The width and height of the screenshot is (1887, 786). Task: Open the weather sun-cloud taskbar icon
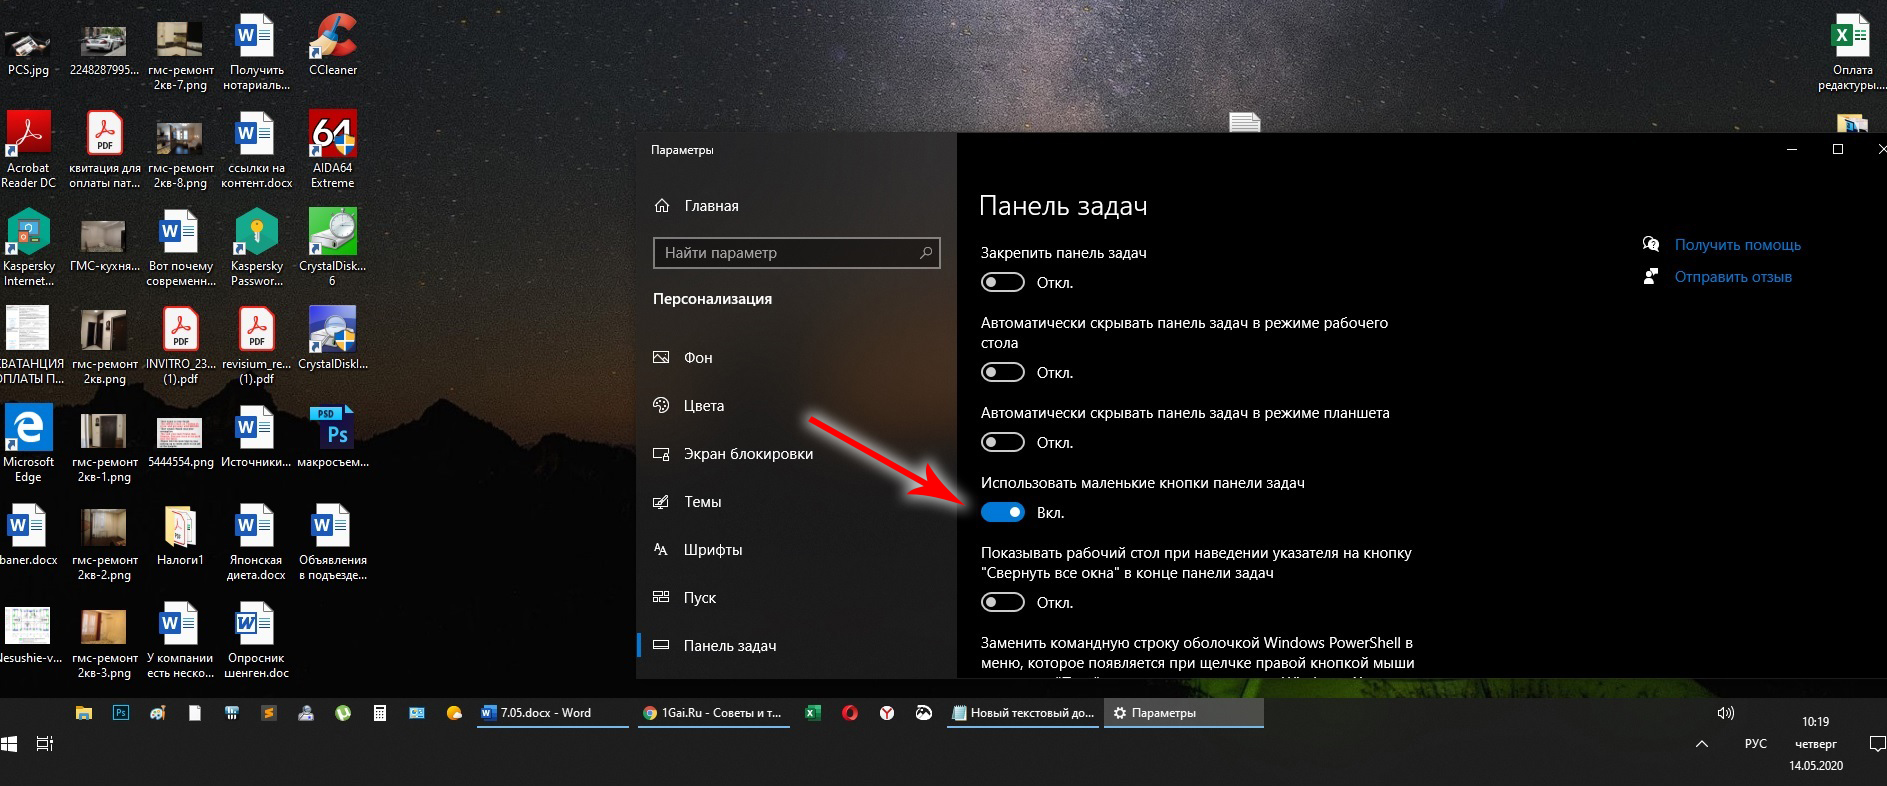point(454,713)
